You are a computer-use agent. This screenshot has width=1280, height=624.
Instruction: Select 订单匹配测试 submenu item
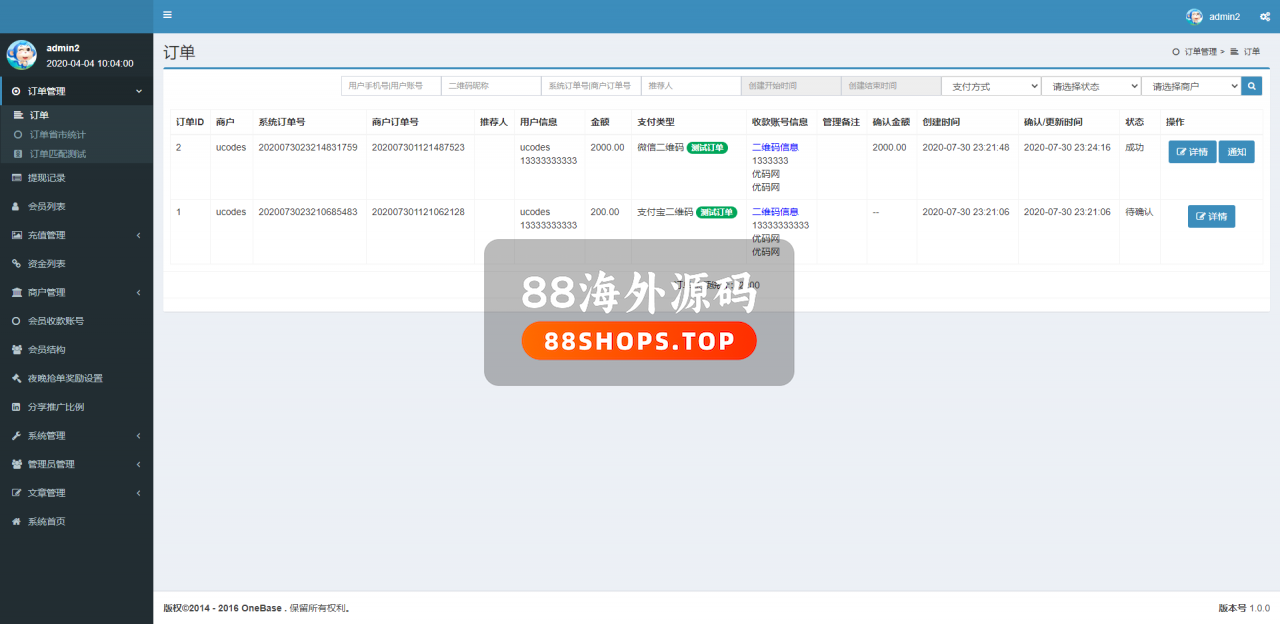[57, 154]
